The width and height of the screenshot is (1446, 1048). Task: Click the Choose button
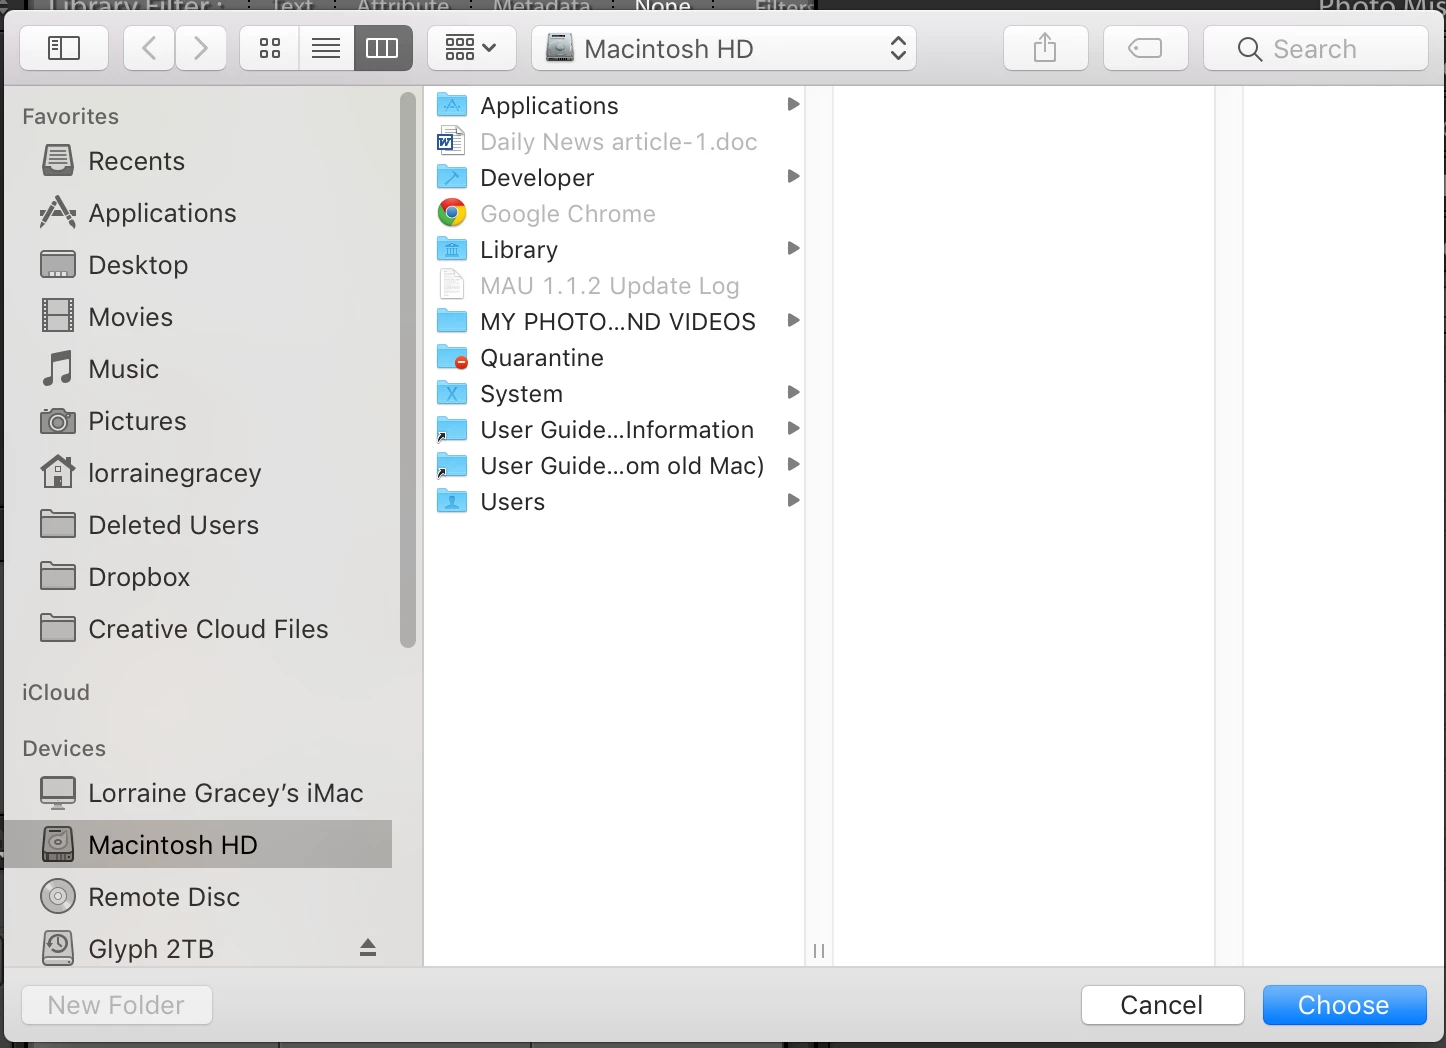(x=1344, y=1005)
